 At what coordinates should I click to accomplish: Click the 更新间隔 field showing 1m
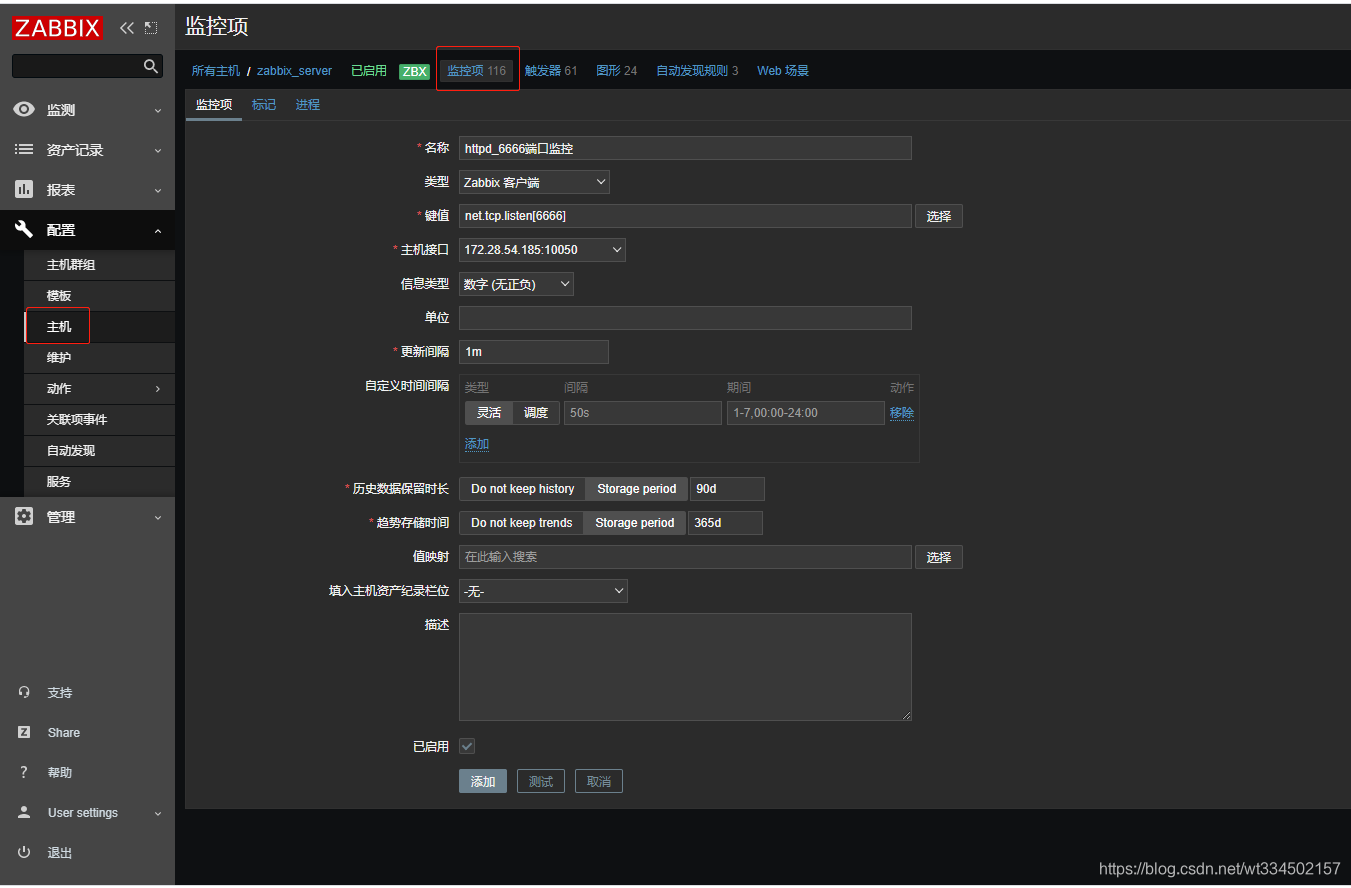click(x=534, y=352)
